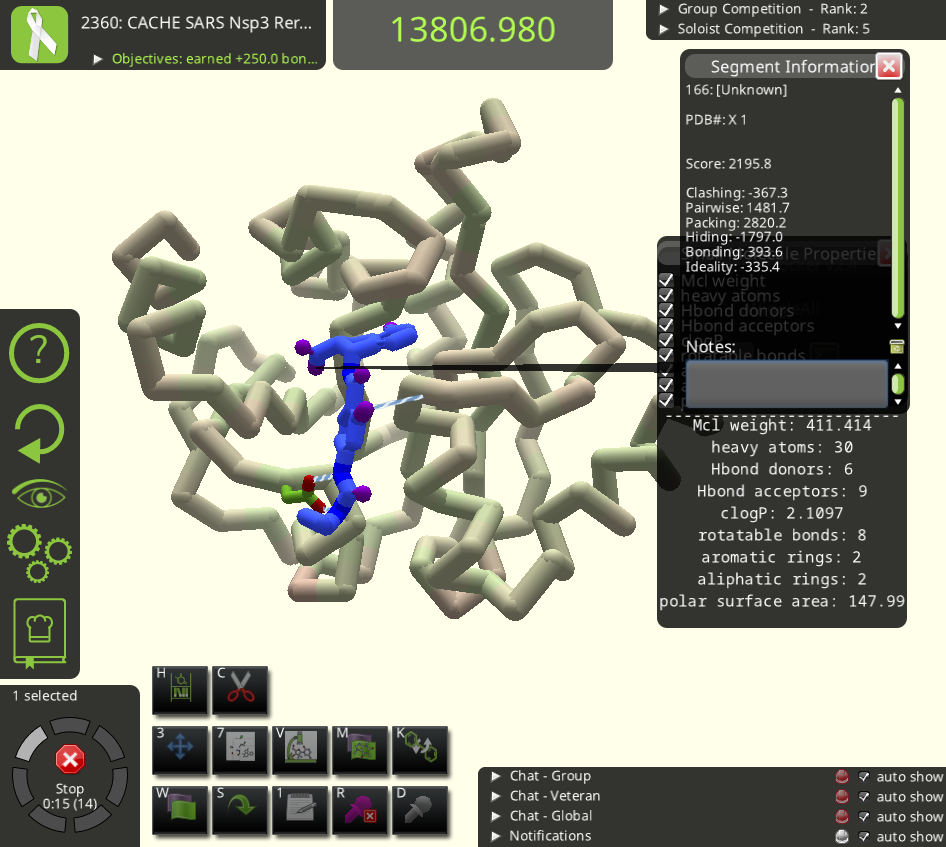Select the blue Move arrows tool (3)
Image resolution: width=946 pixels, height=847 pixels.
pyautogui.click(x=180, y=748)
